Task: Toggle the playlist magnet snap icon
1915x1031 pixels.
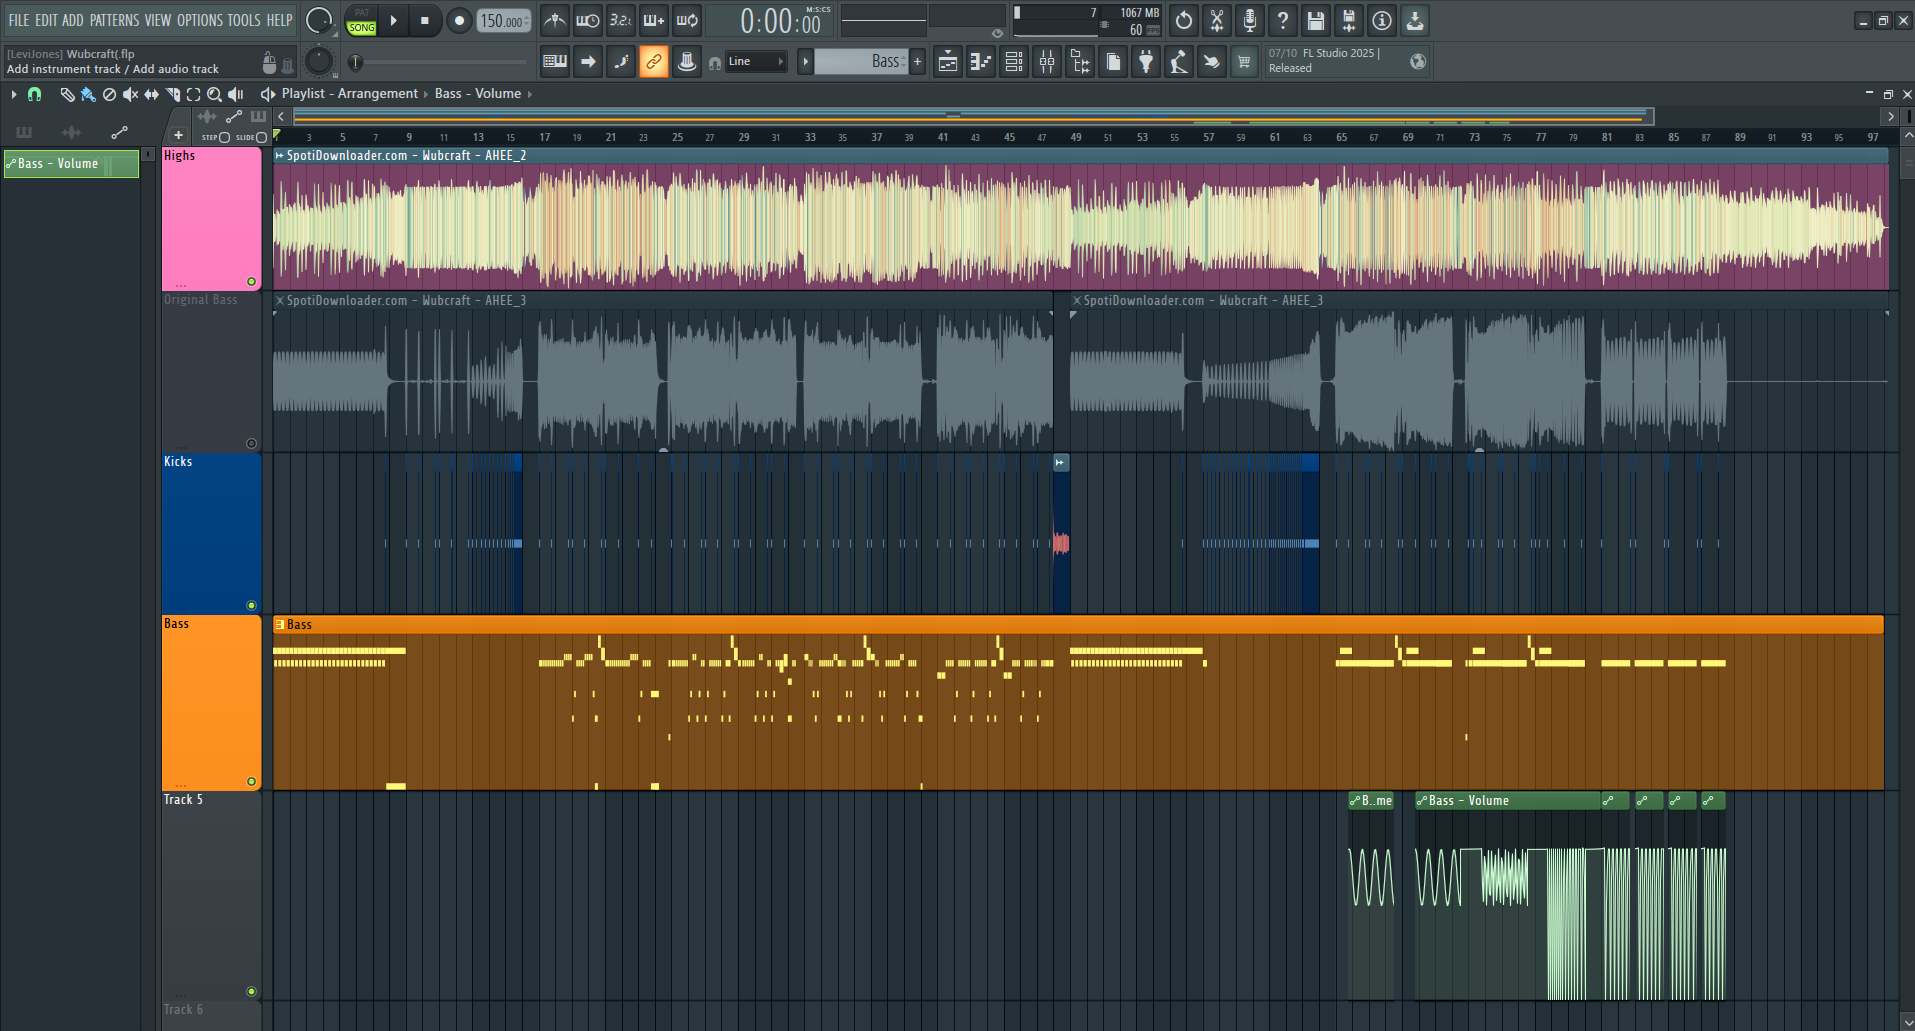Action: tap(35, 94)
